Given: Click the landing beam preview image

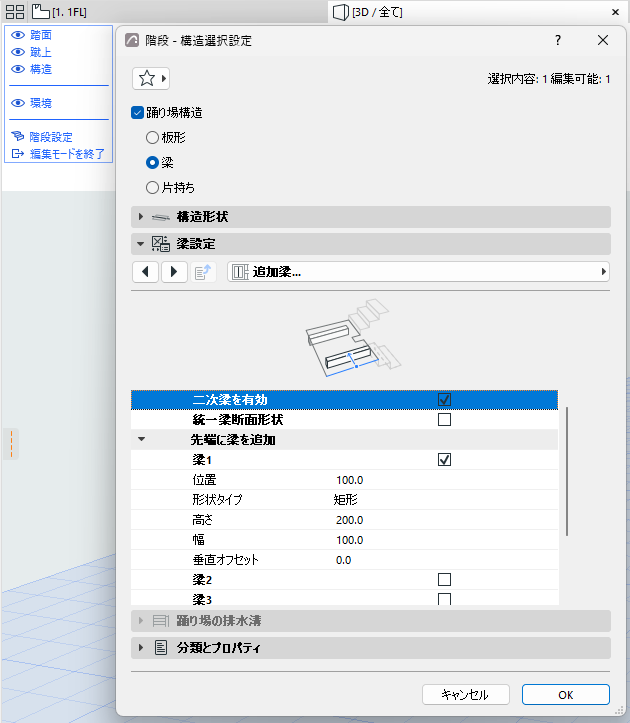Looking at the screenshot, I should (353, 338).
